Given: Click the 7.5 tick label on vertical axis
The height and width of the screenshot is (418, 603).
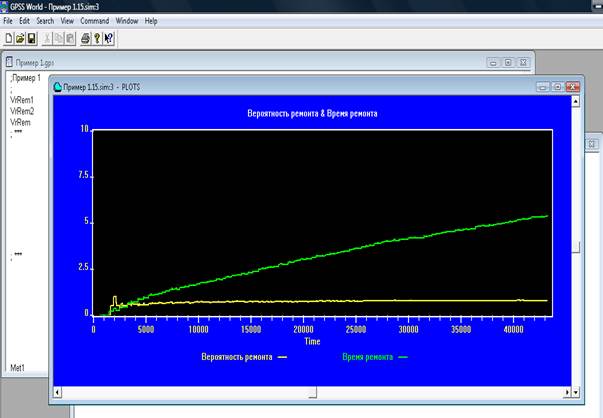Looking at the screenshot, I should coord(83,175).
